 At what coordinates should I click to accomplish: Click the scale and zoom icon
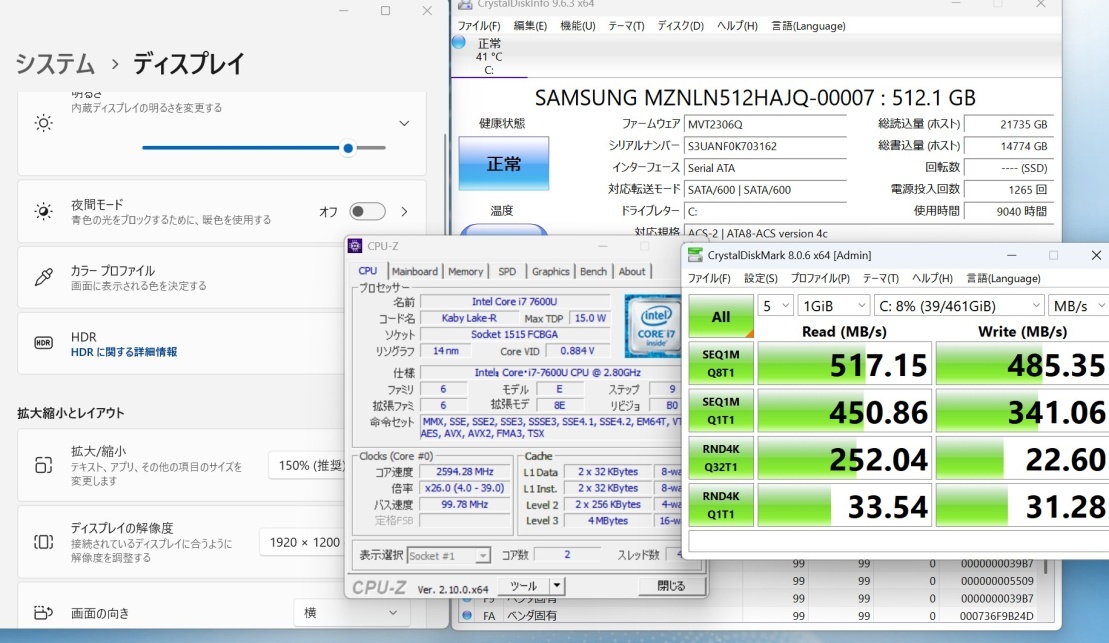43,465
